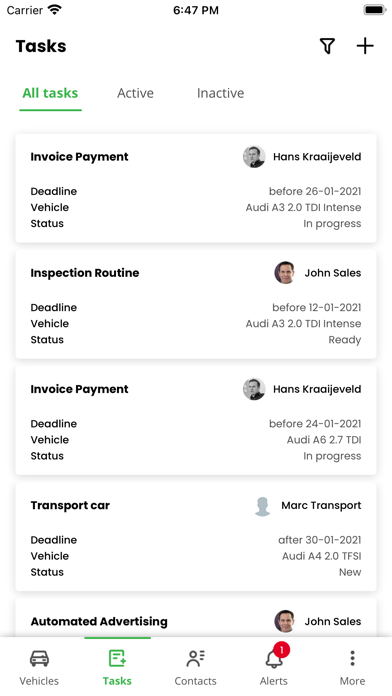Tap Hans Kraaijeveld avatar on first card
Image resolution: width=392 pixels, height=696 pixels.
tap(254, 157)
